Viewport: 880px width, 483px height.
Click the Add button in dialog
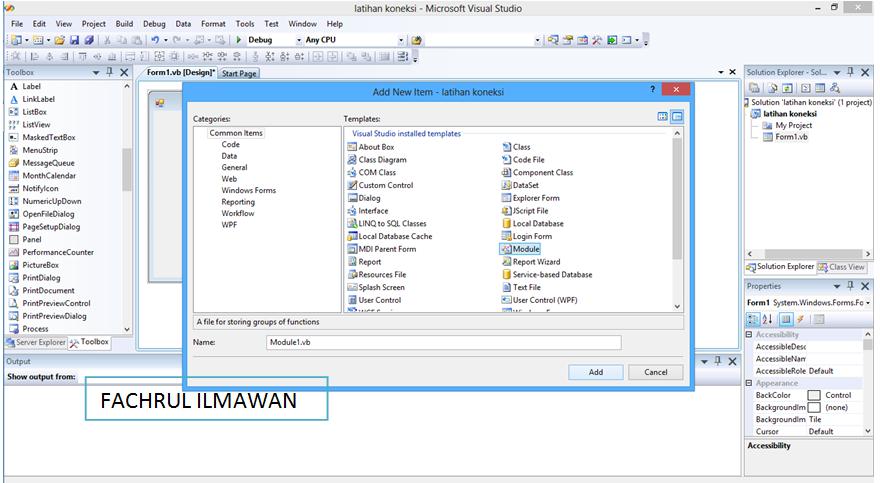click(595, 372)
